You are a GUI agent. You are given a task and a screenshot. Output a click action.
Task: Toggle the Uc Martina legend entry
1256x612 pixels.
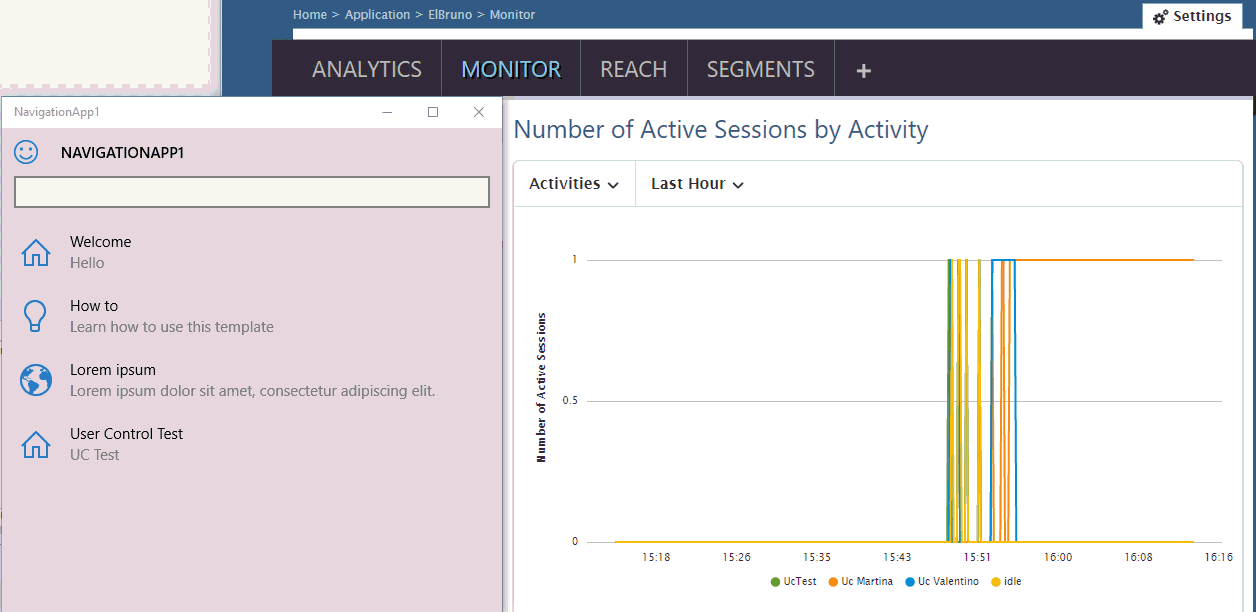[860, 582]
